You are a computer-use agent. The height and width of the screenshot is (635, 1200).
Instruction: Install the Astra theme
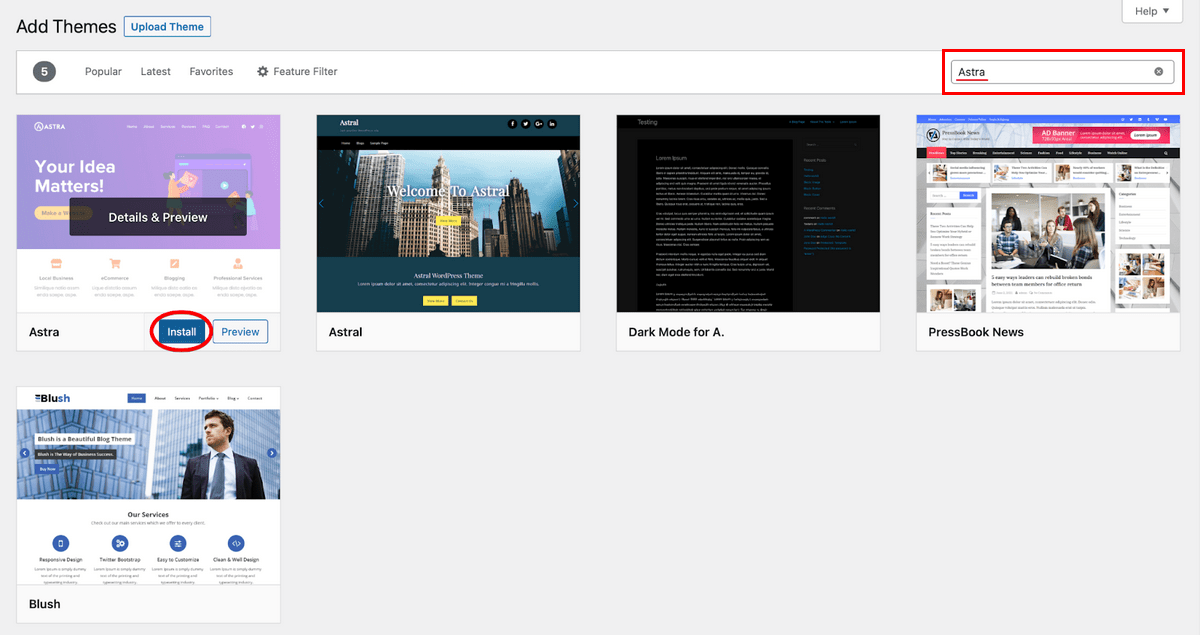182,332
